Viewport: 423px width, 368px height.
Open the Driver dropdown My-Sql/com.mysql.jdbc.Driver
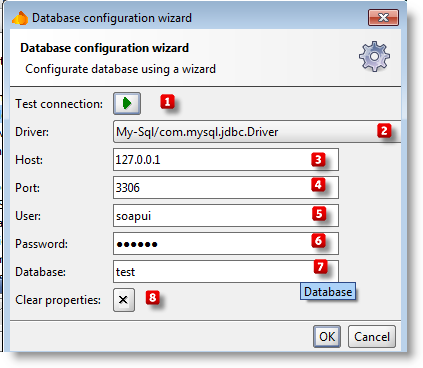click(257, 132)
